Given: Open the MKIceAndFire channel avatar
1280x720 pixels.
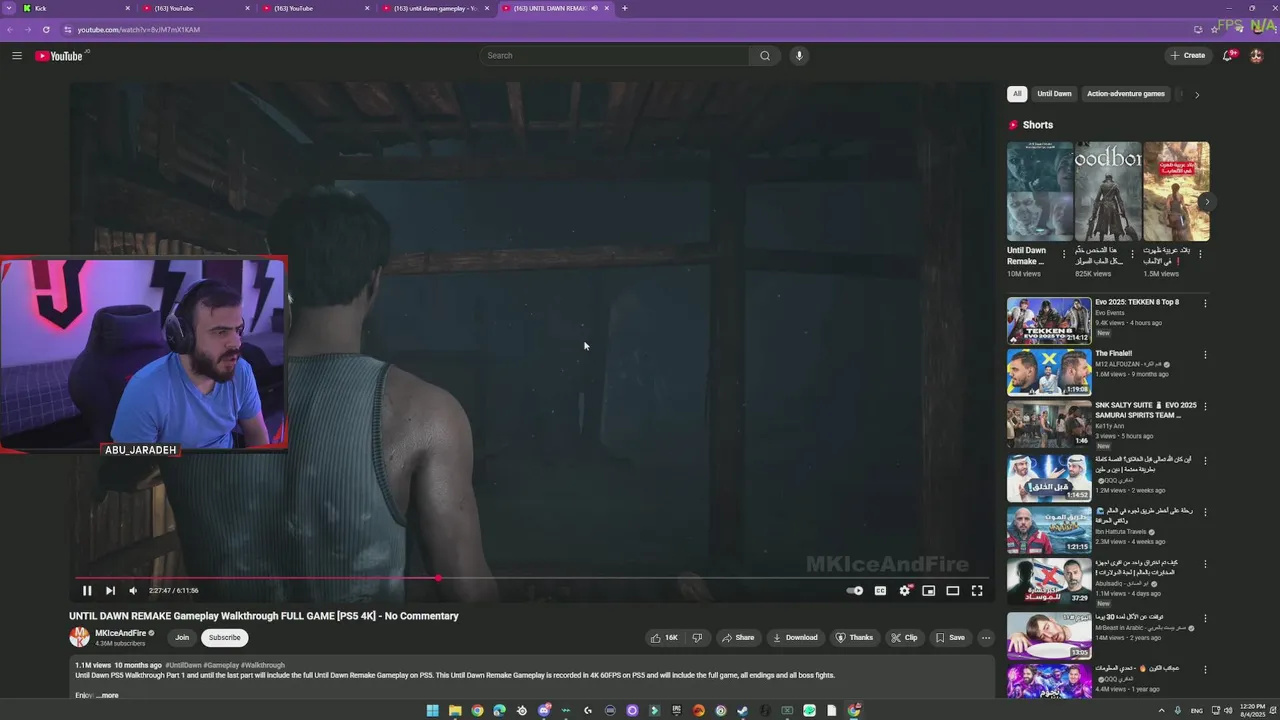Looking at the screenshot, I should [79, 637].
